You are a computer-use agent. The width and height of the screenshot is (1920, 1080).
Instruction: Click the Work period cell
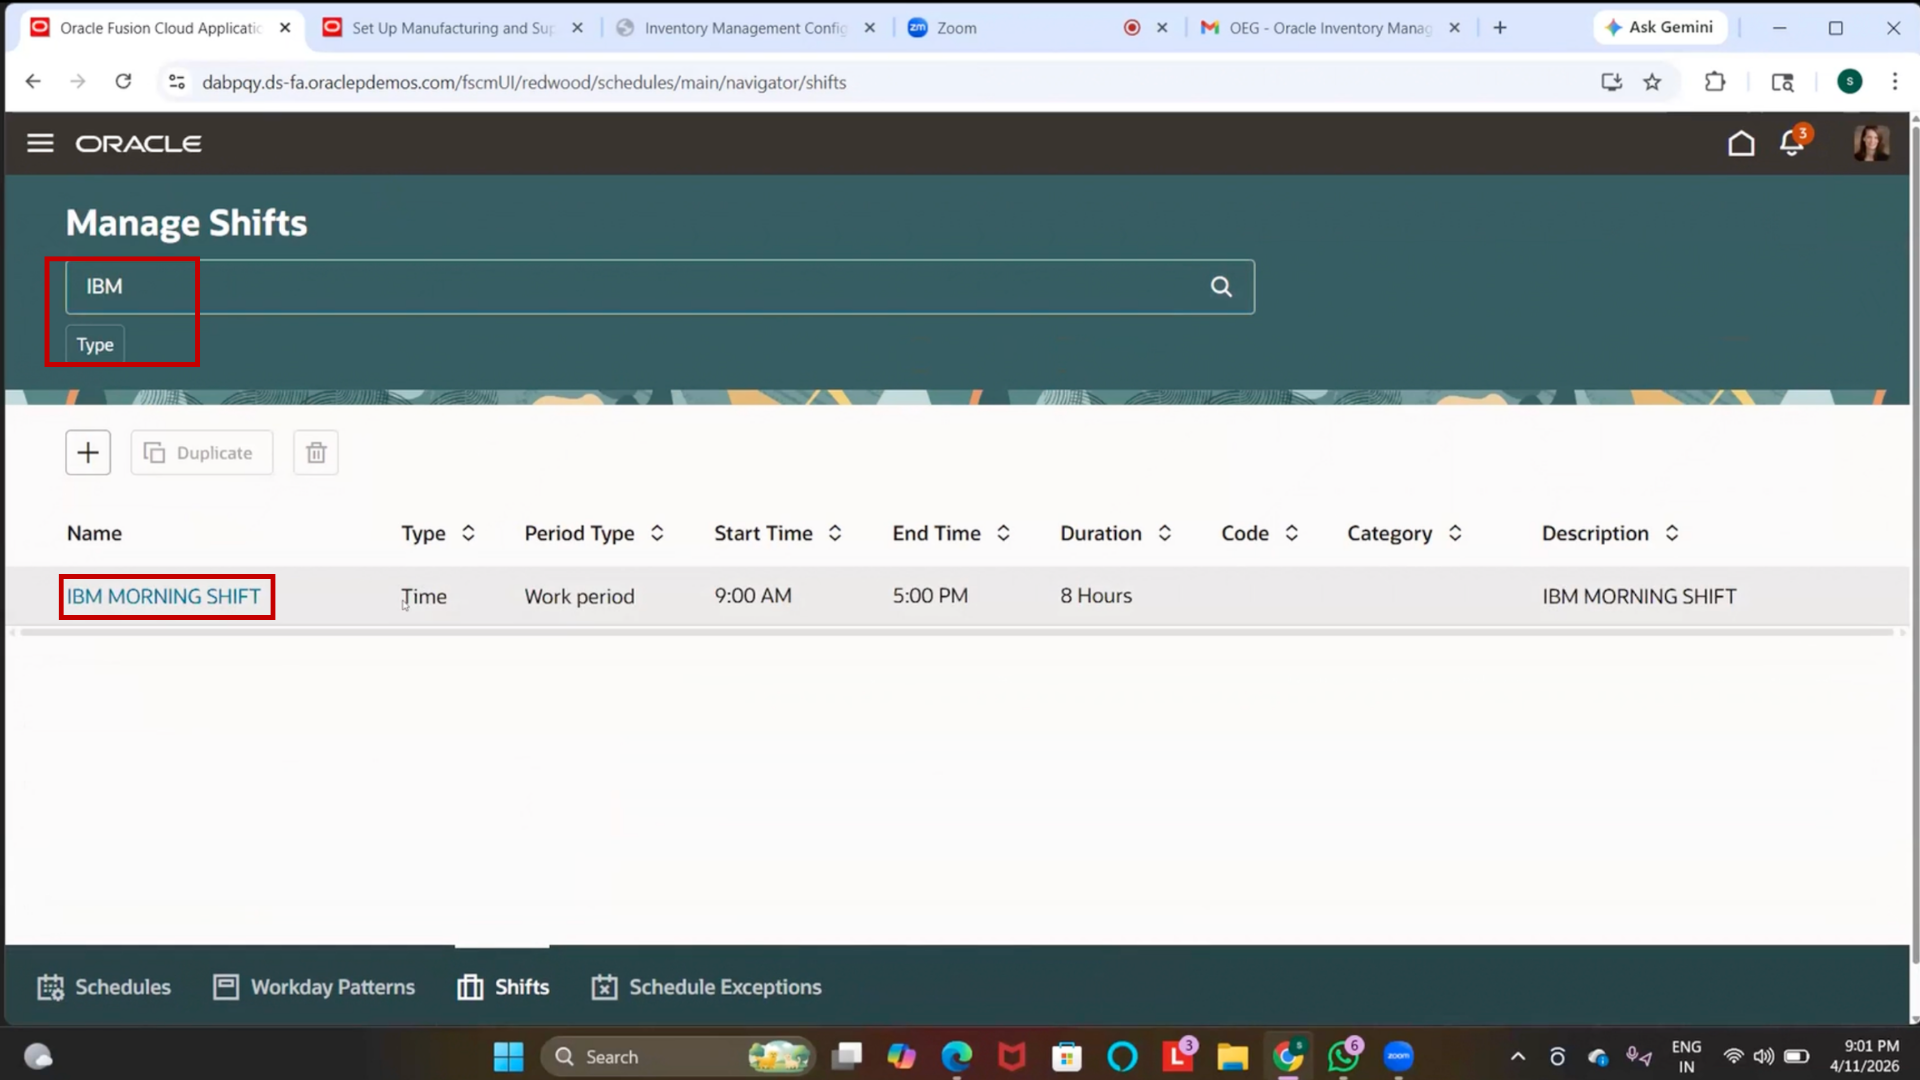(x=579, y=596)
